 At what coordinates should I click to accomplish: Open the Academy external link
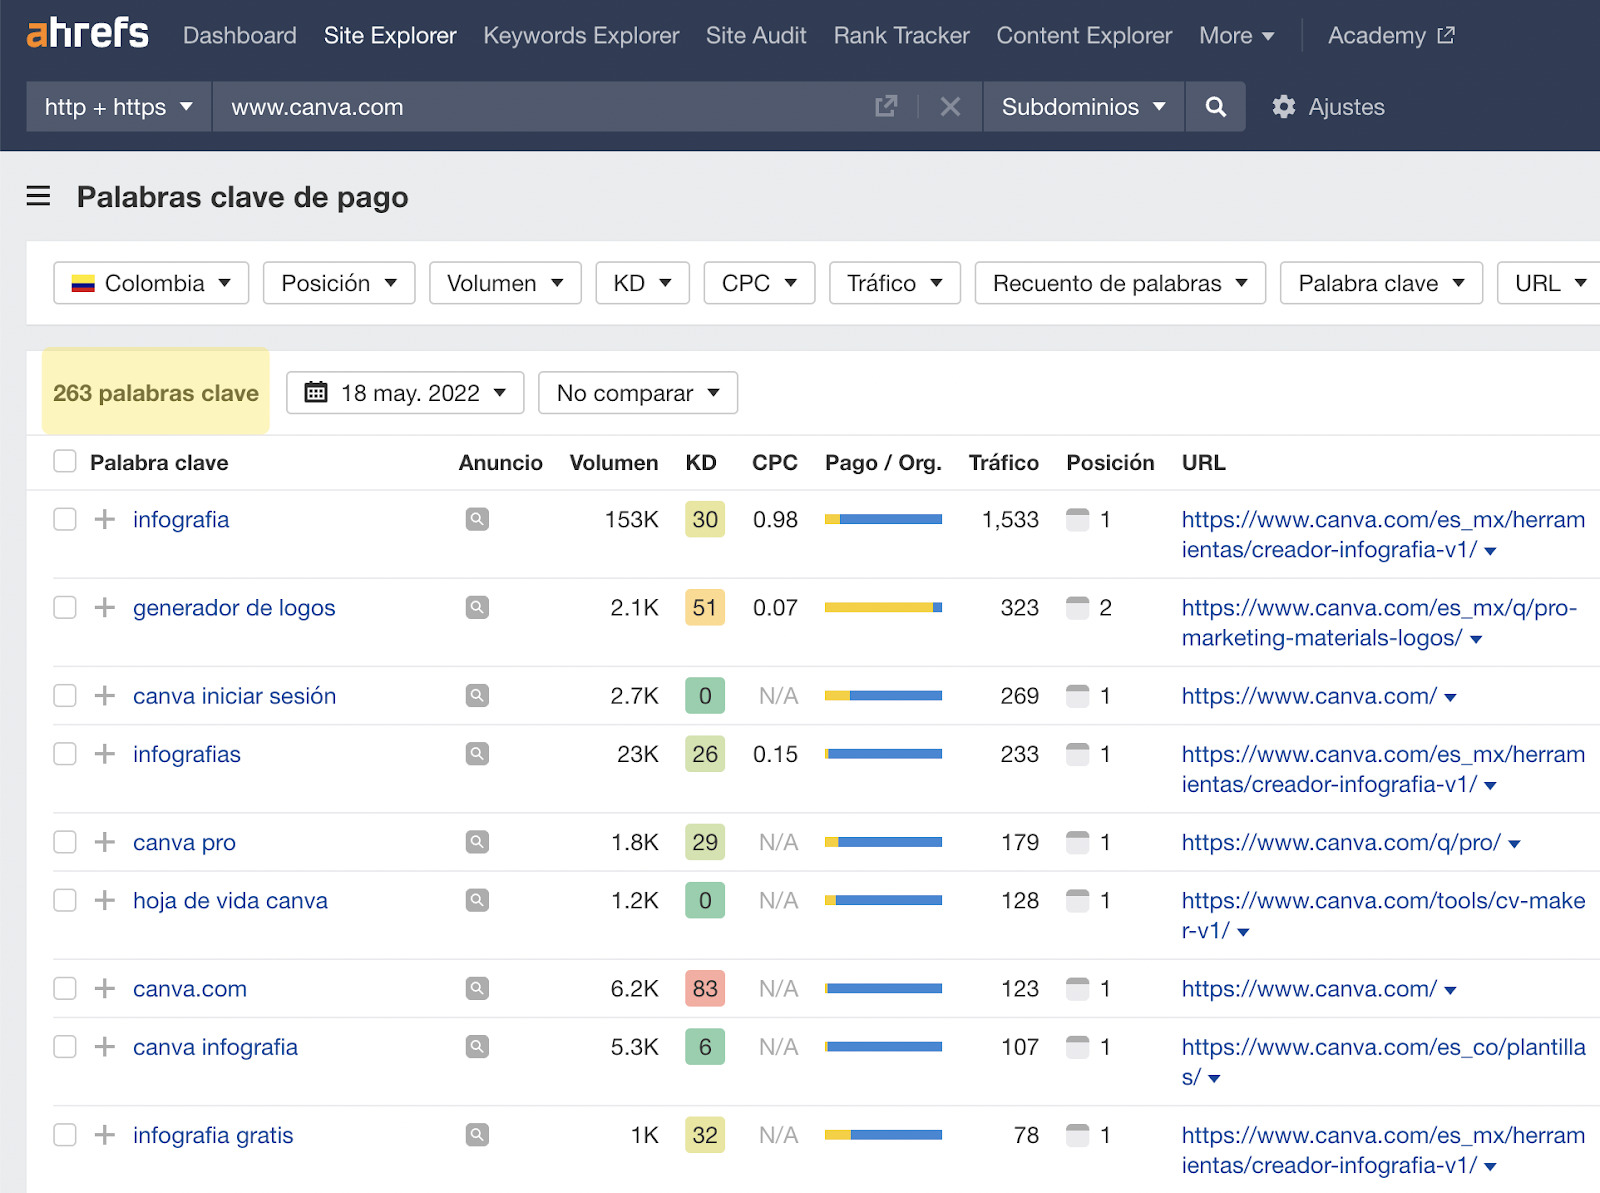[x=1391, y=36]
